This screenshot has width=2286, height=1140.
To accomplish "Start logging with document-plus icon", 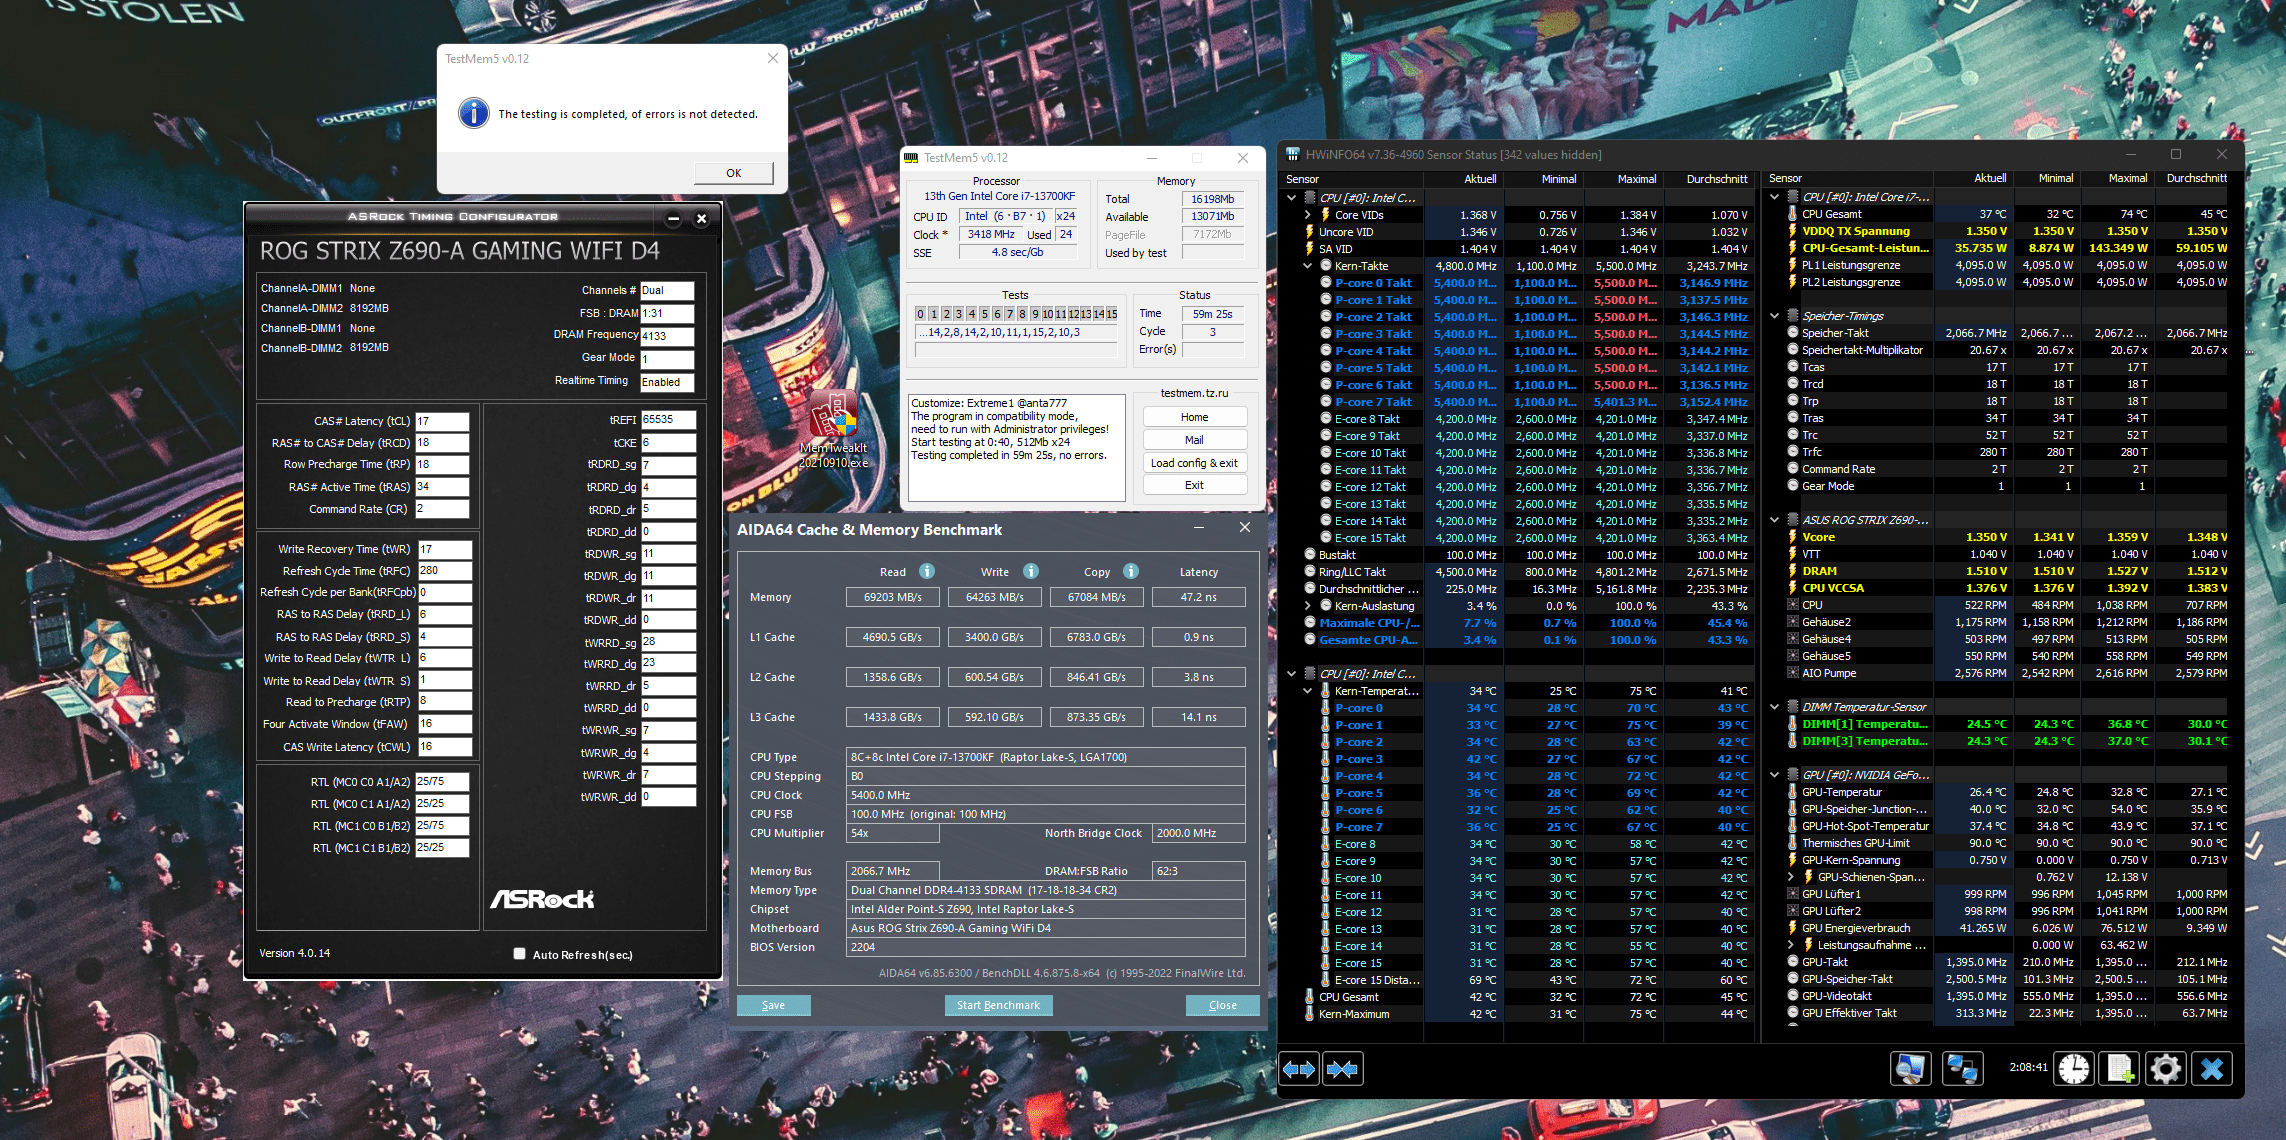I will (2119, 1069).
